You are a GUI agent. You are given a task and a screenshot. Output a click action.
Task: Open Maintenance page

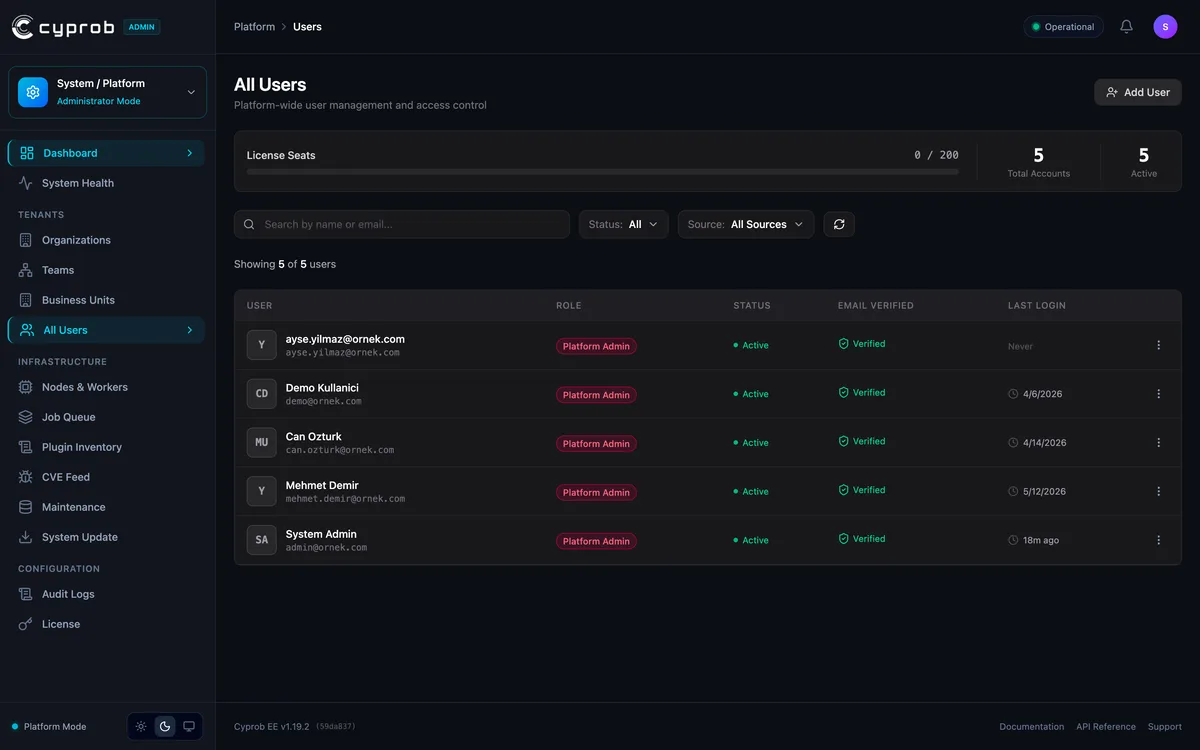pos(106,507)
